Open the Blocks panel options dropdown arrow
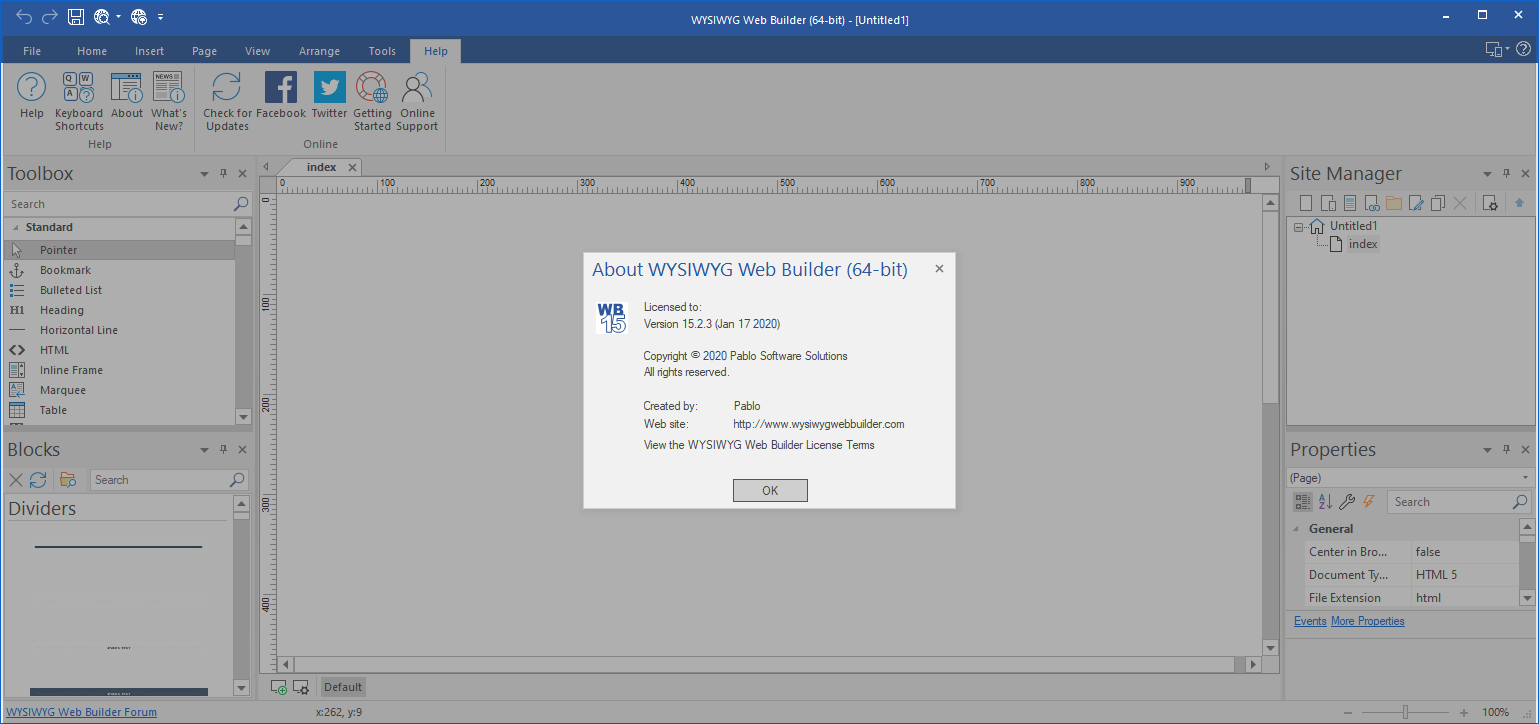The height and width of the screenshot is (724, 1539). click(204, 450)
